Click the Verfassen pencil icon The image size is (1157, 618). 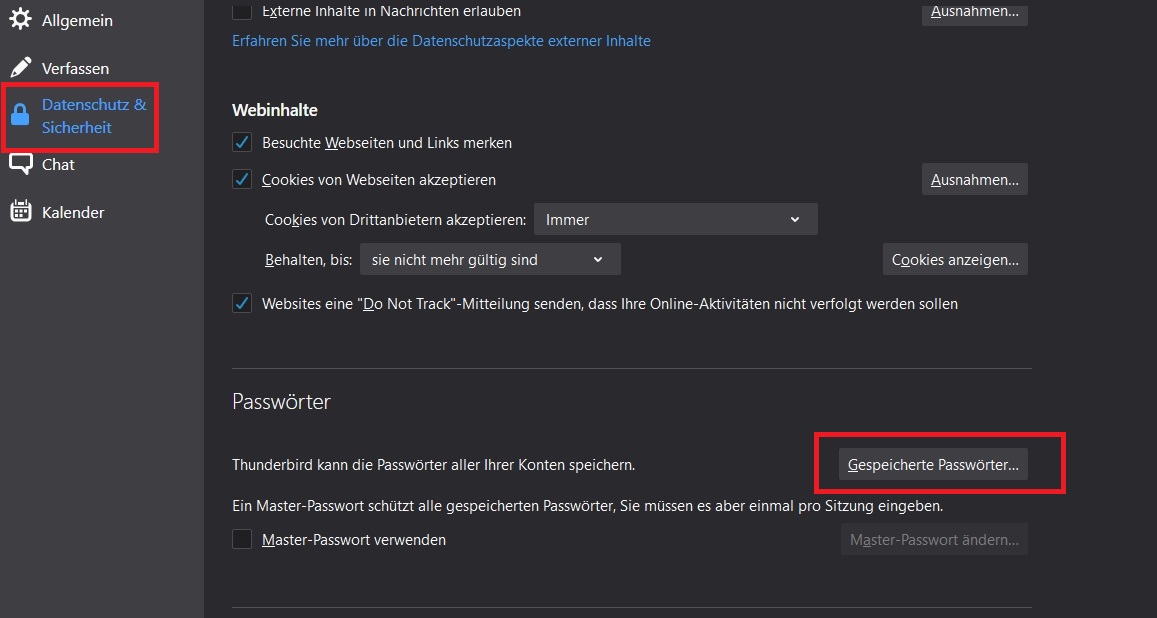pos(20,68)
